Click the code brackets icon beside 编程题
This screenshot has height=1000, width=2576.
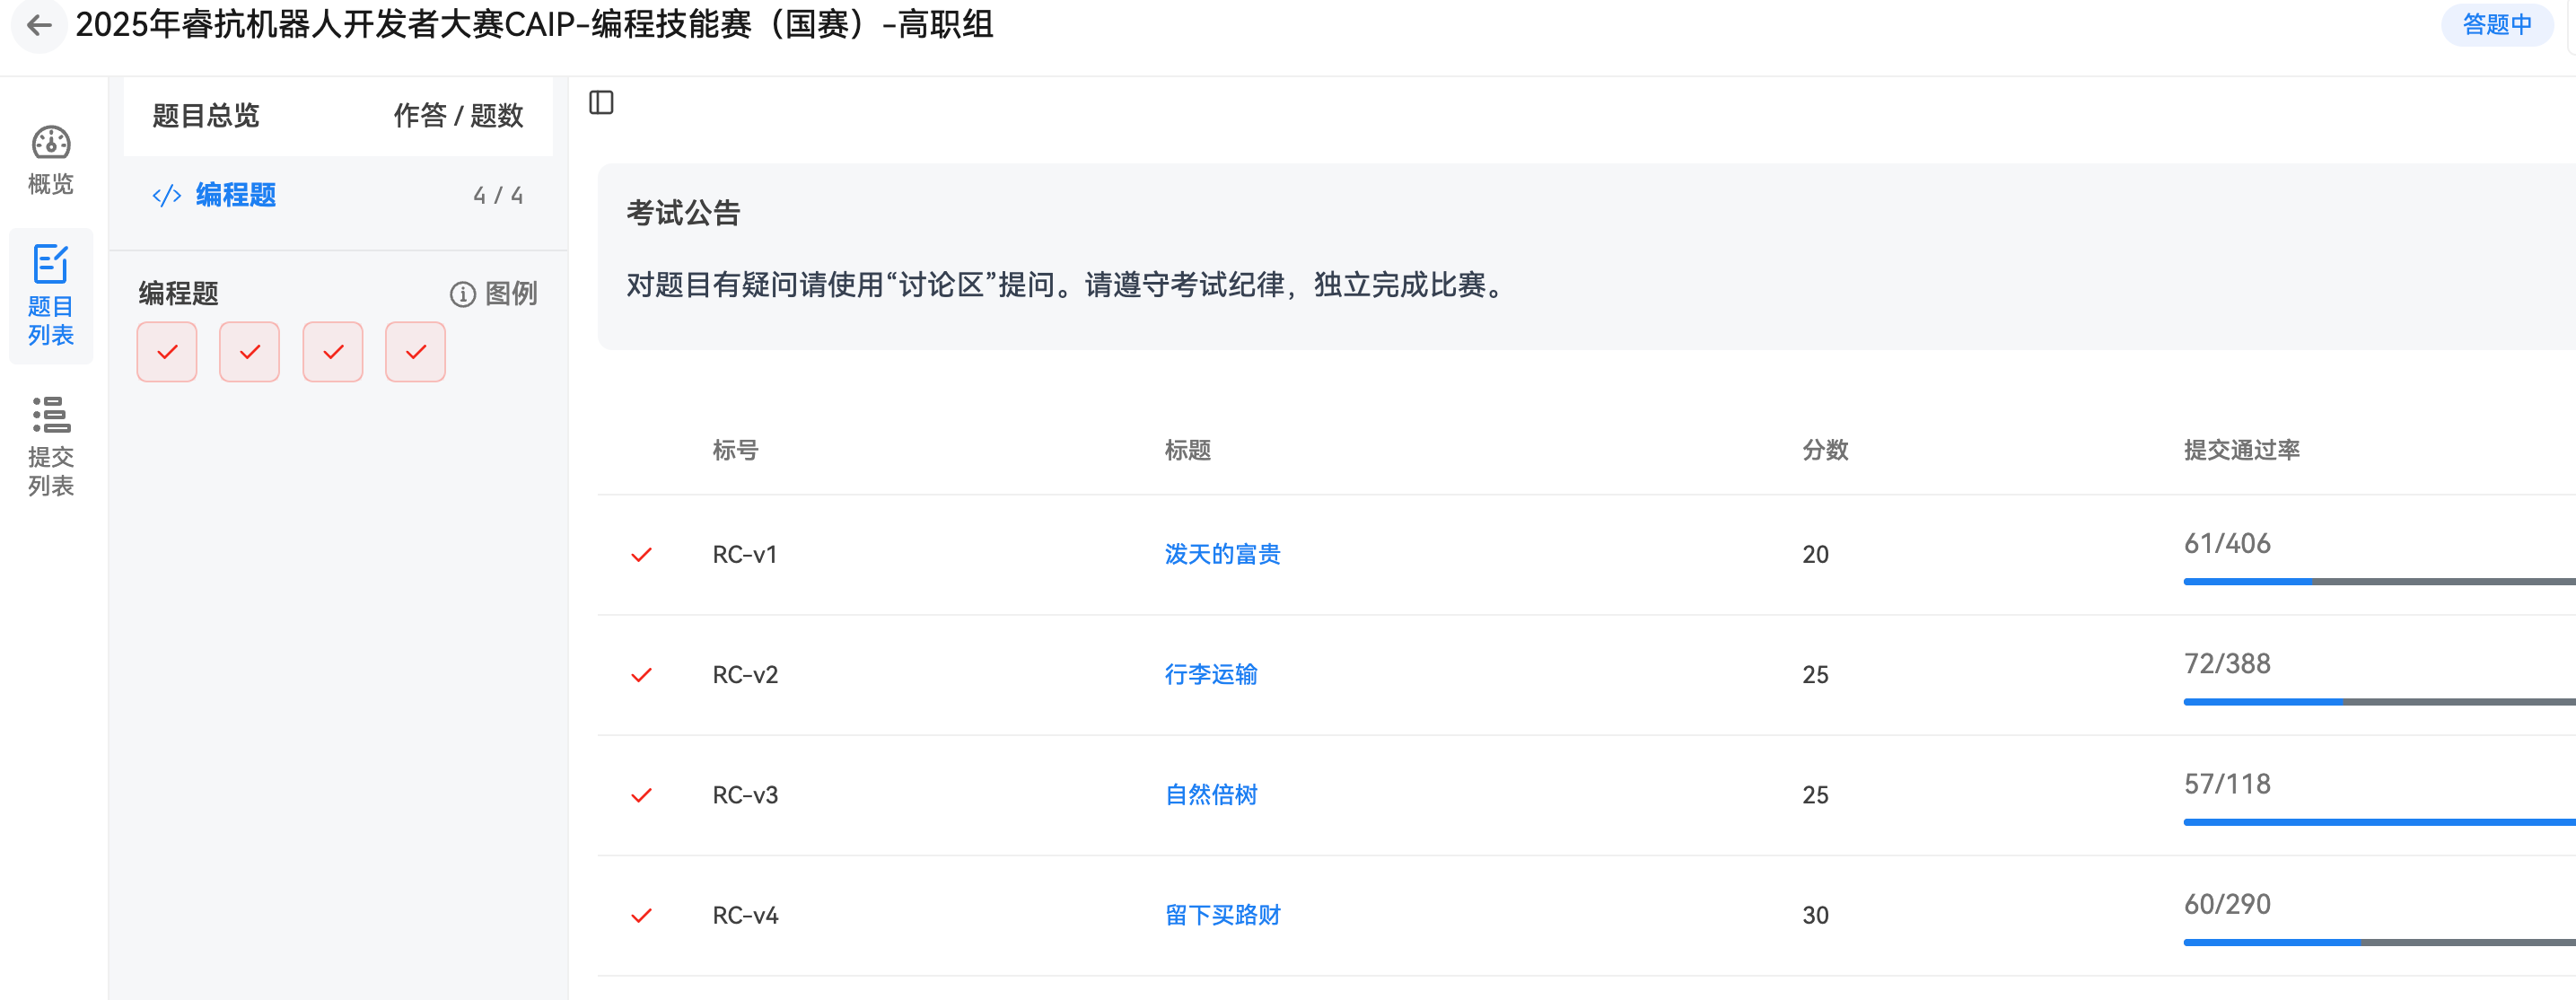coord(166,195)
